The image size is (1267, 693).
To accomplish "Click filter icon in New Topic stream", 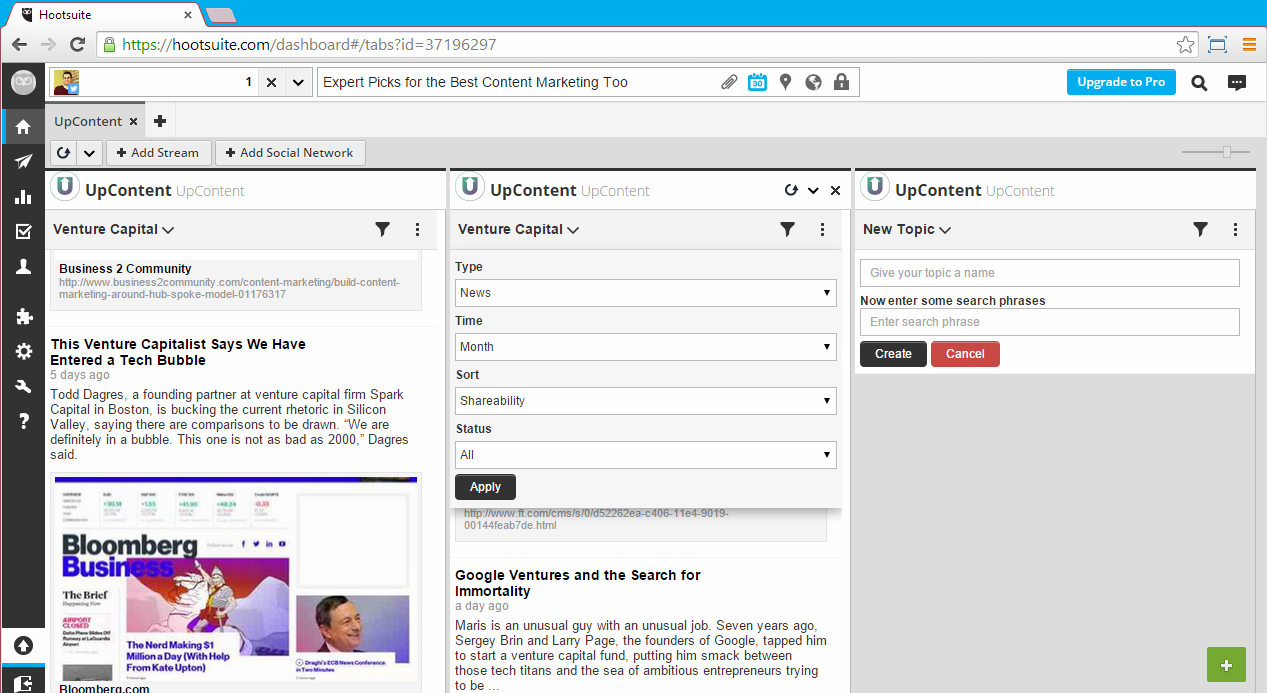I will (x=1200, y=229).
